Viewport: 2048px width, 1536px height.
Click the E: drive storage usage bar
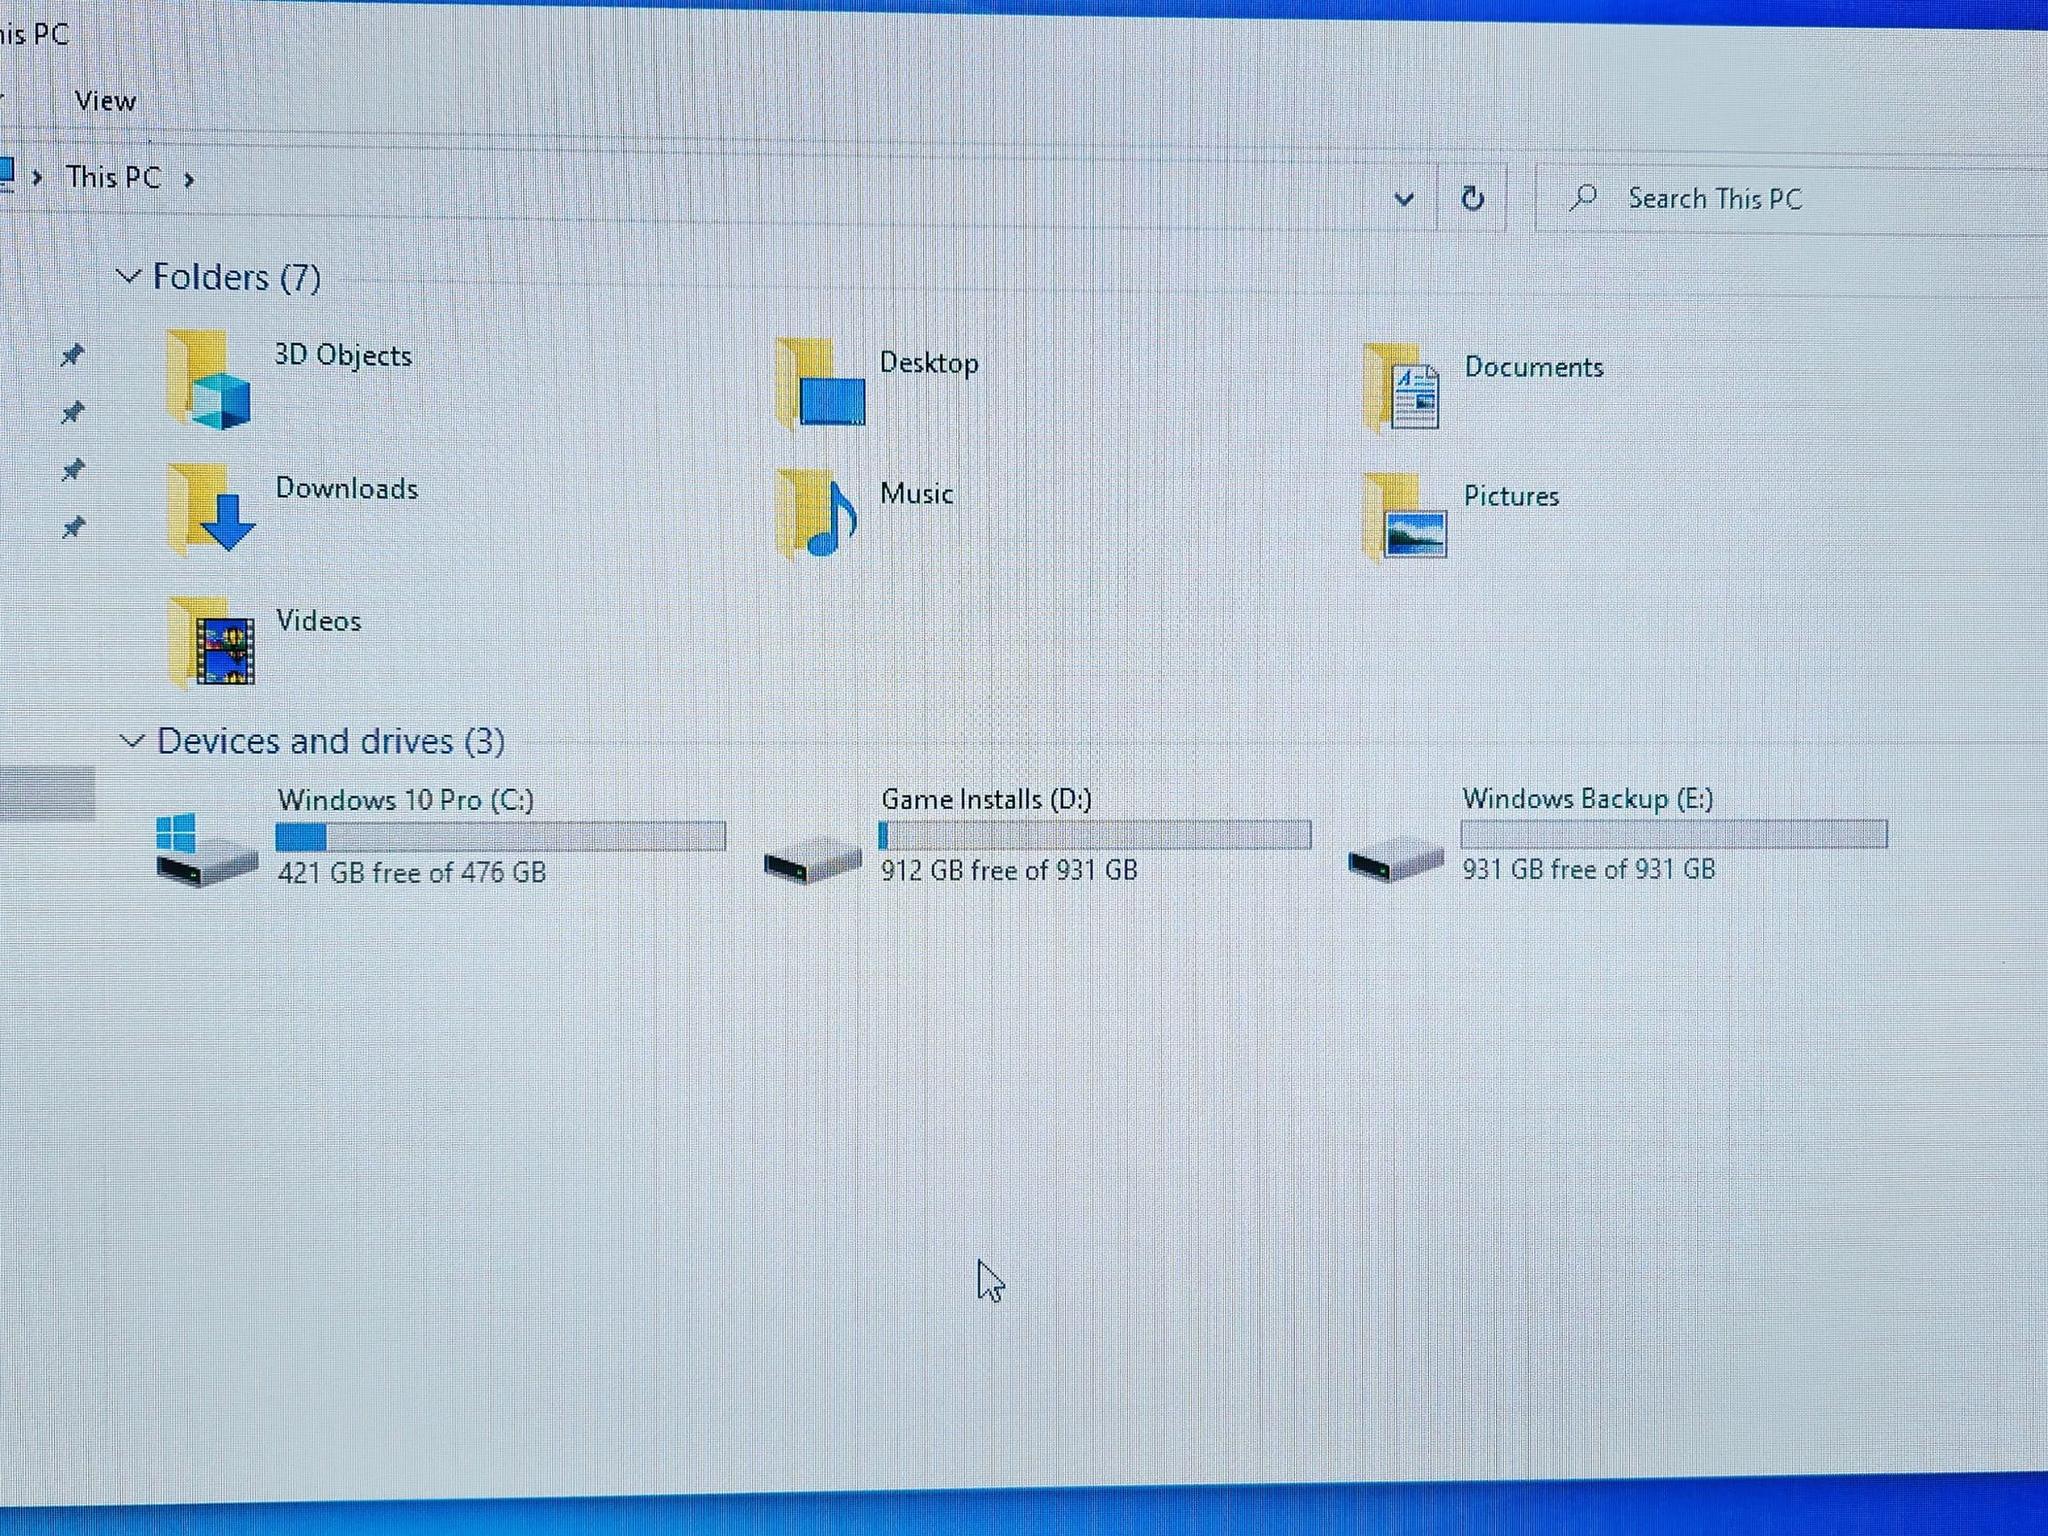(x=1674, y=833)
